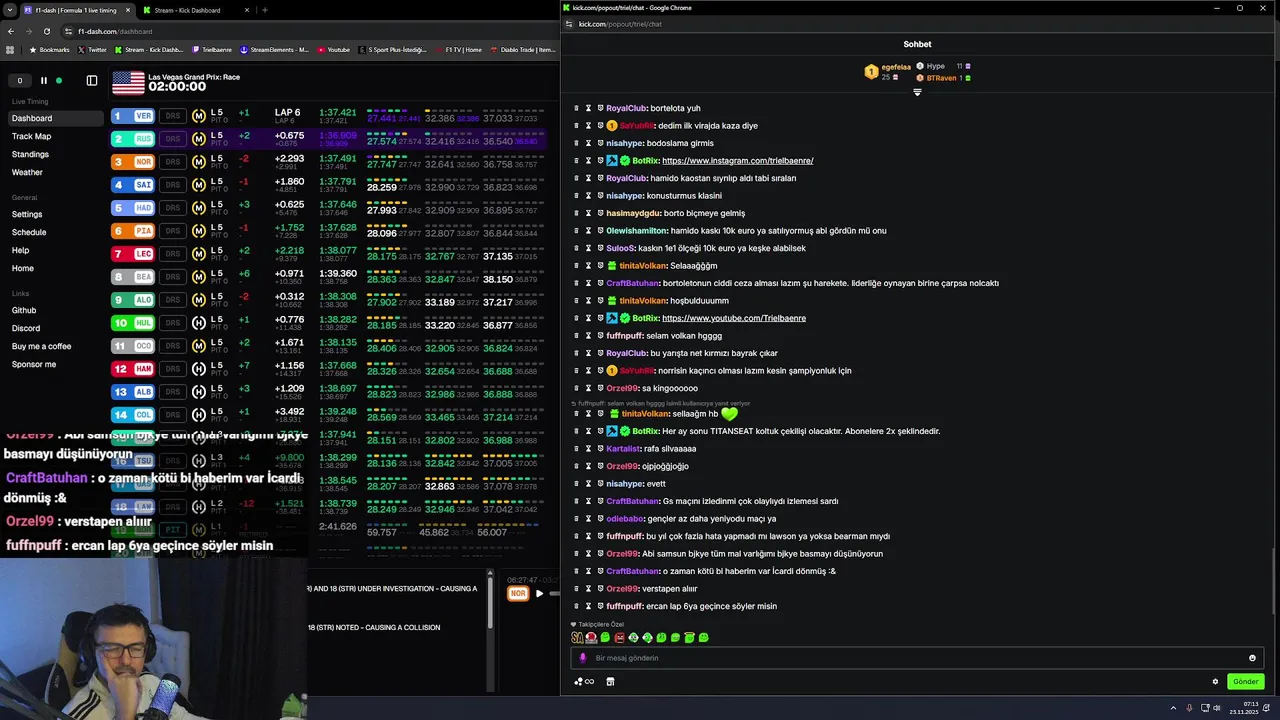
Task: Open Kick chat settings gear
Action: pos(1215,682)
